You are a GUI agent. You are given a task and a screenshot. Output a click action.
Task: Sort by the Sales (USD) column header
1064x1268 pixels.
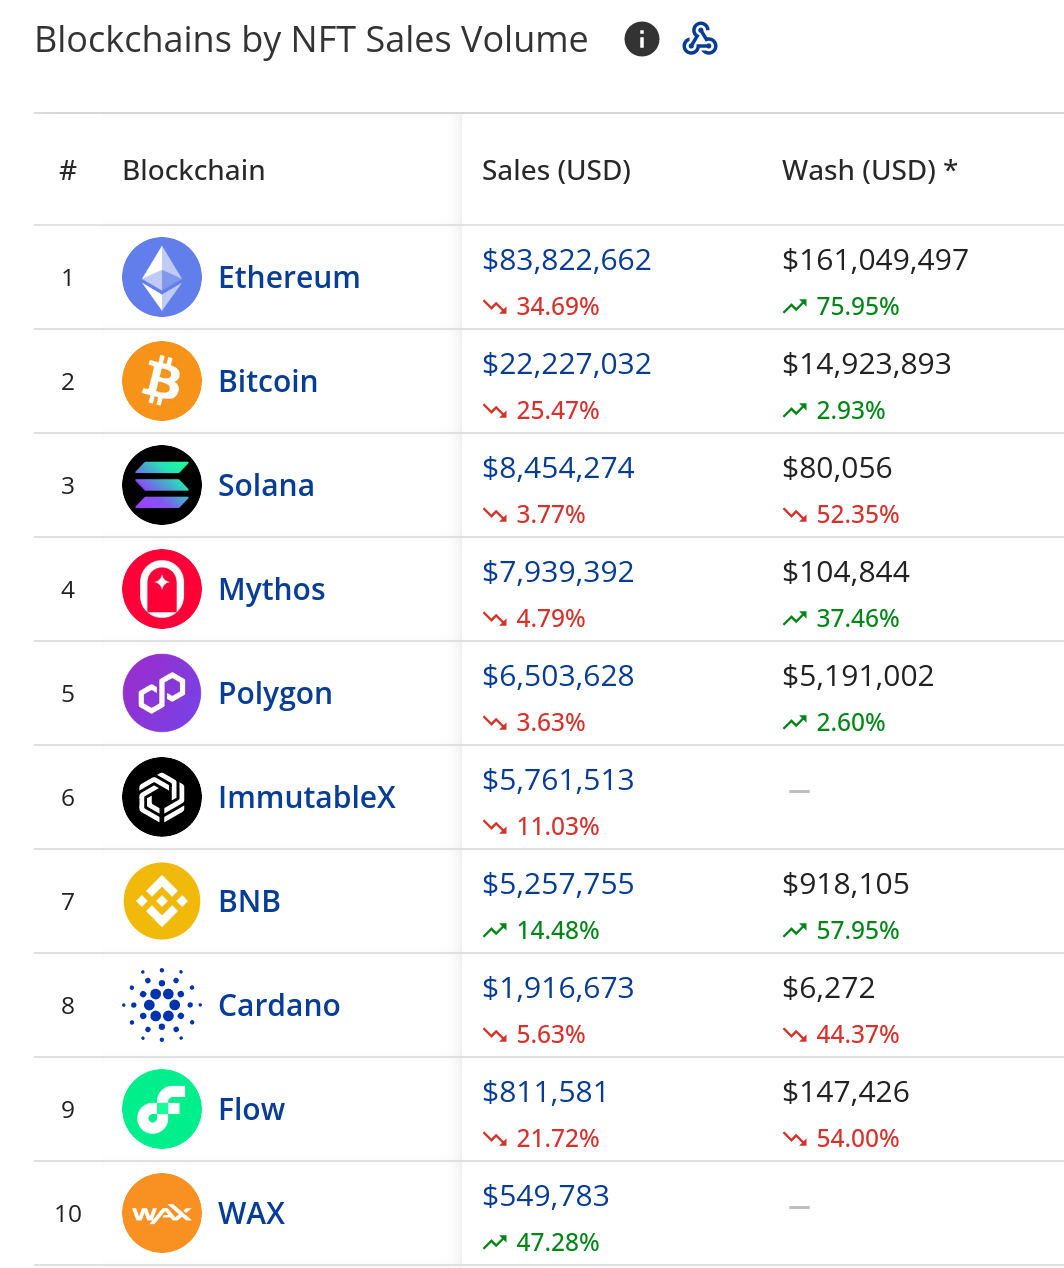point(556,170)
